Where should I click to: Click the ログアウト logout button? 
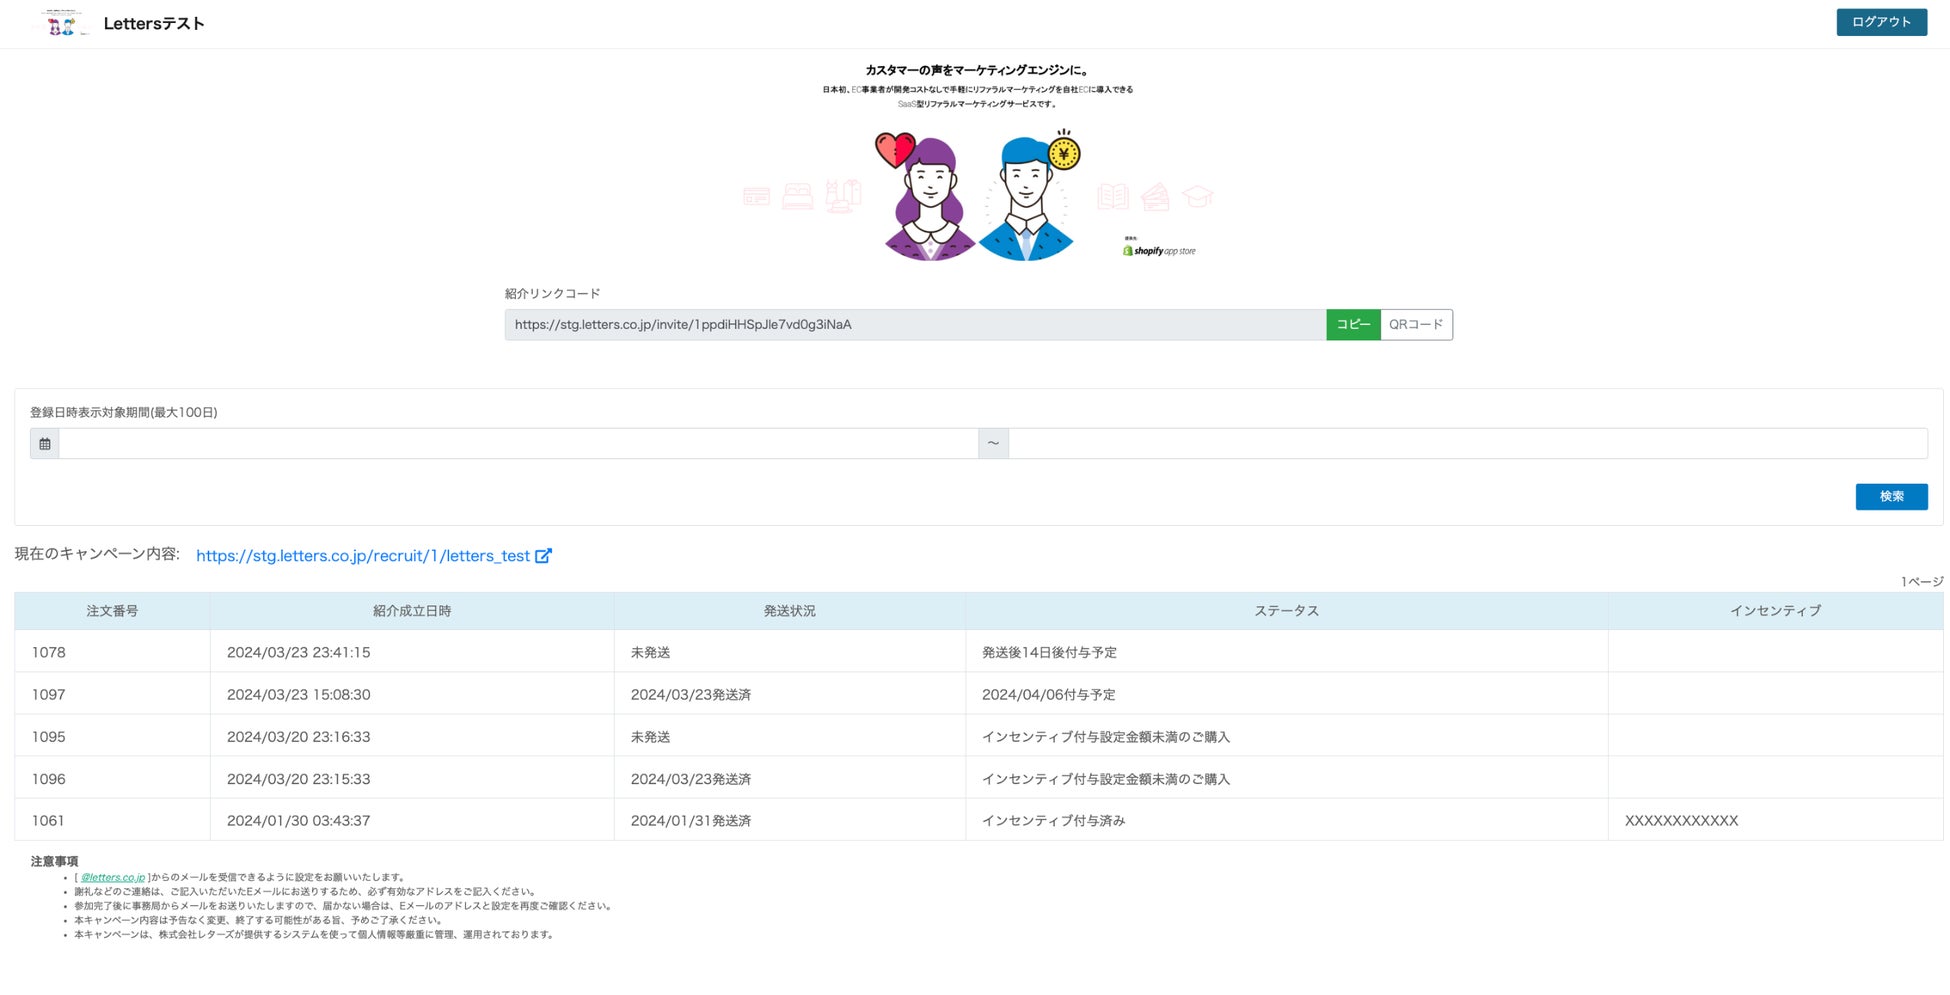click(x=1881, y=22)
